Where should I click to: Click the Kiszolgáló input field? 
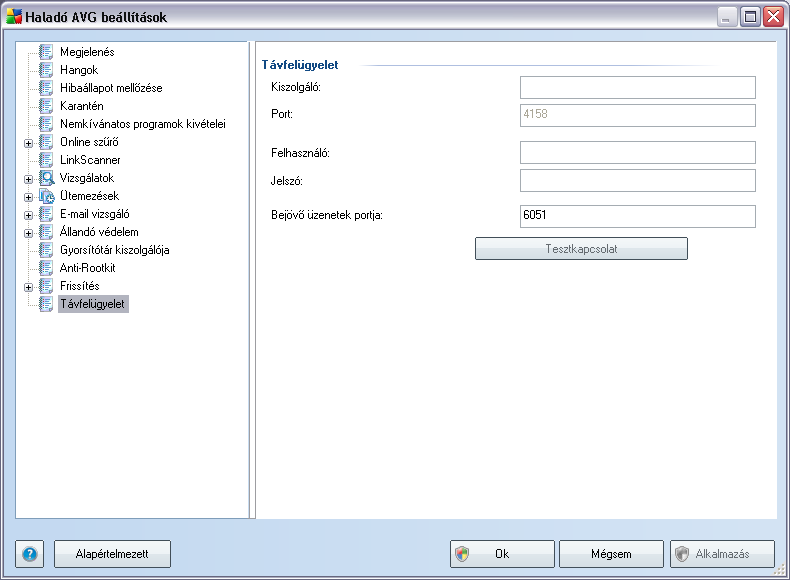[638, 88]
